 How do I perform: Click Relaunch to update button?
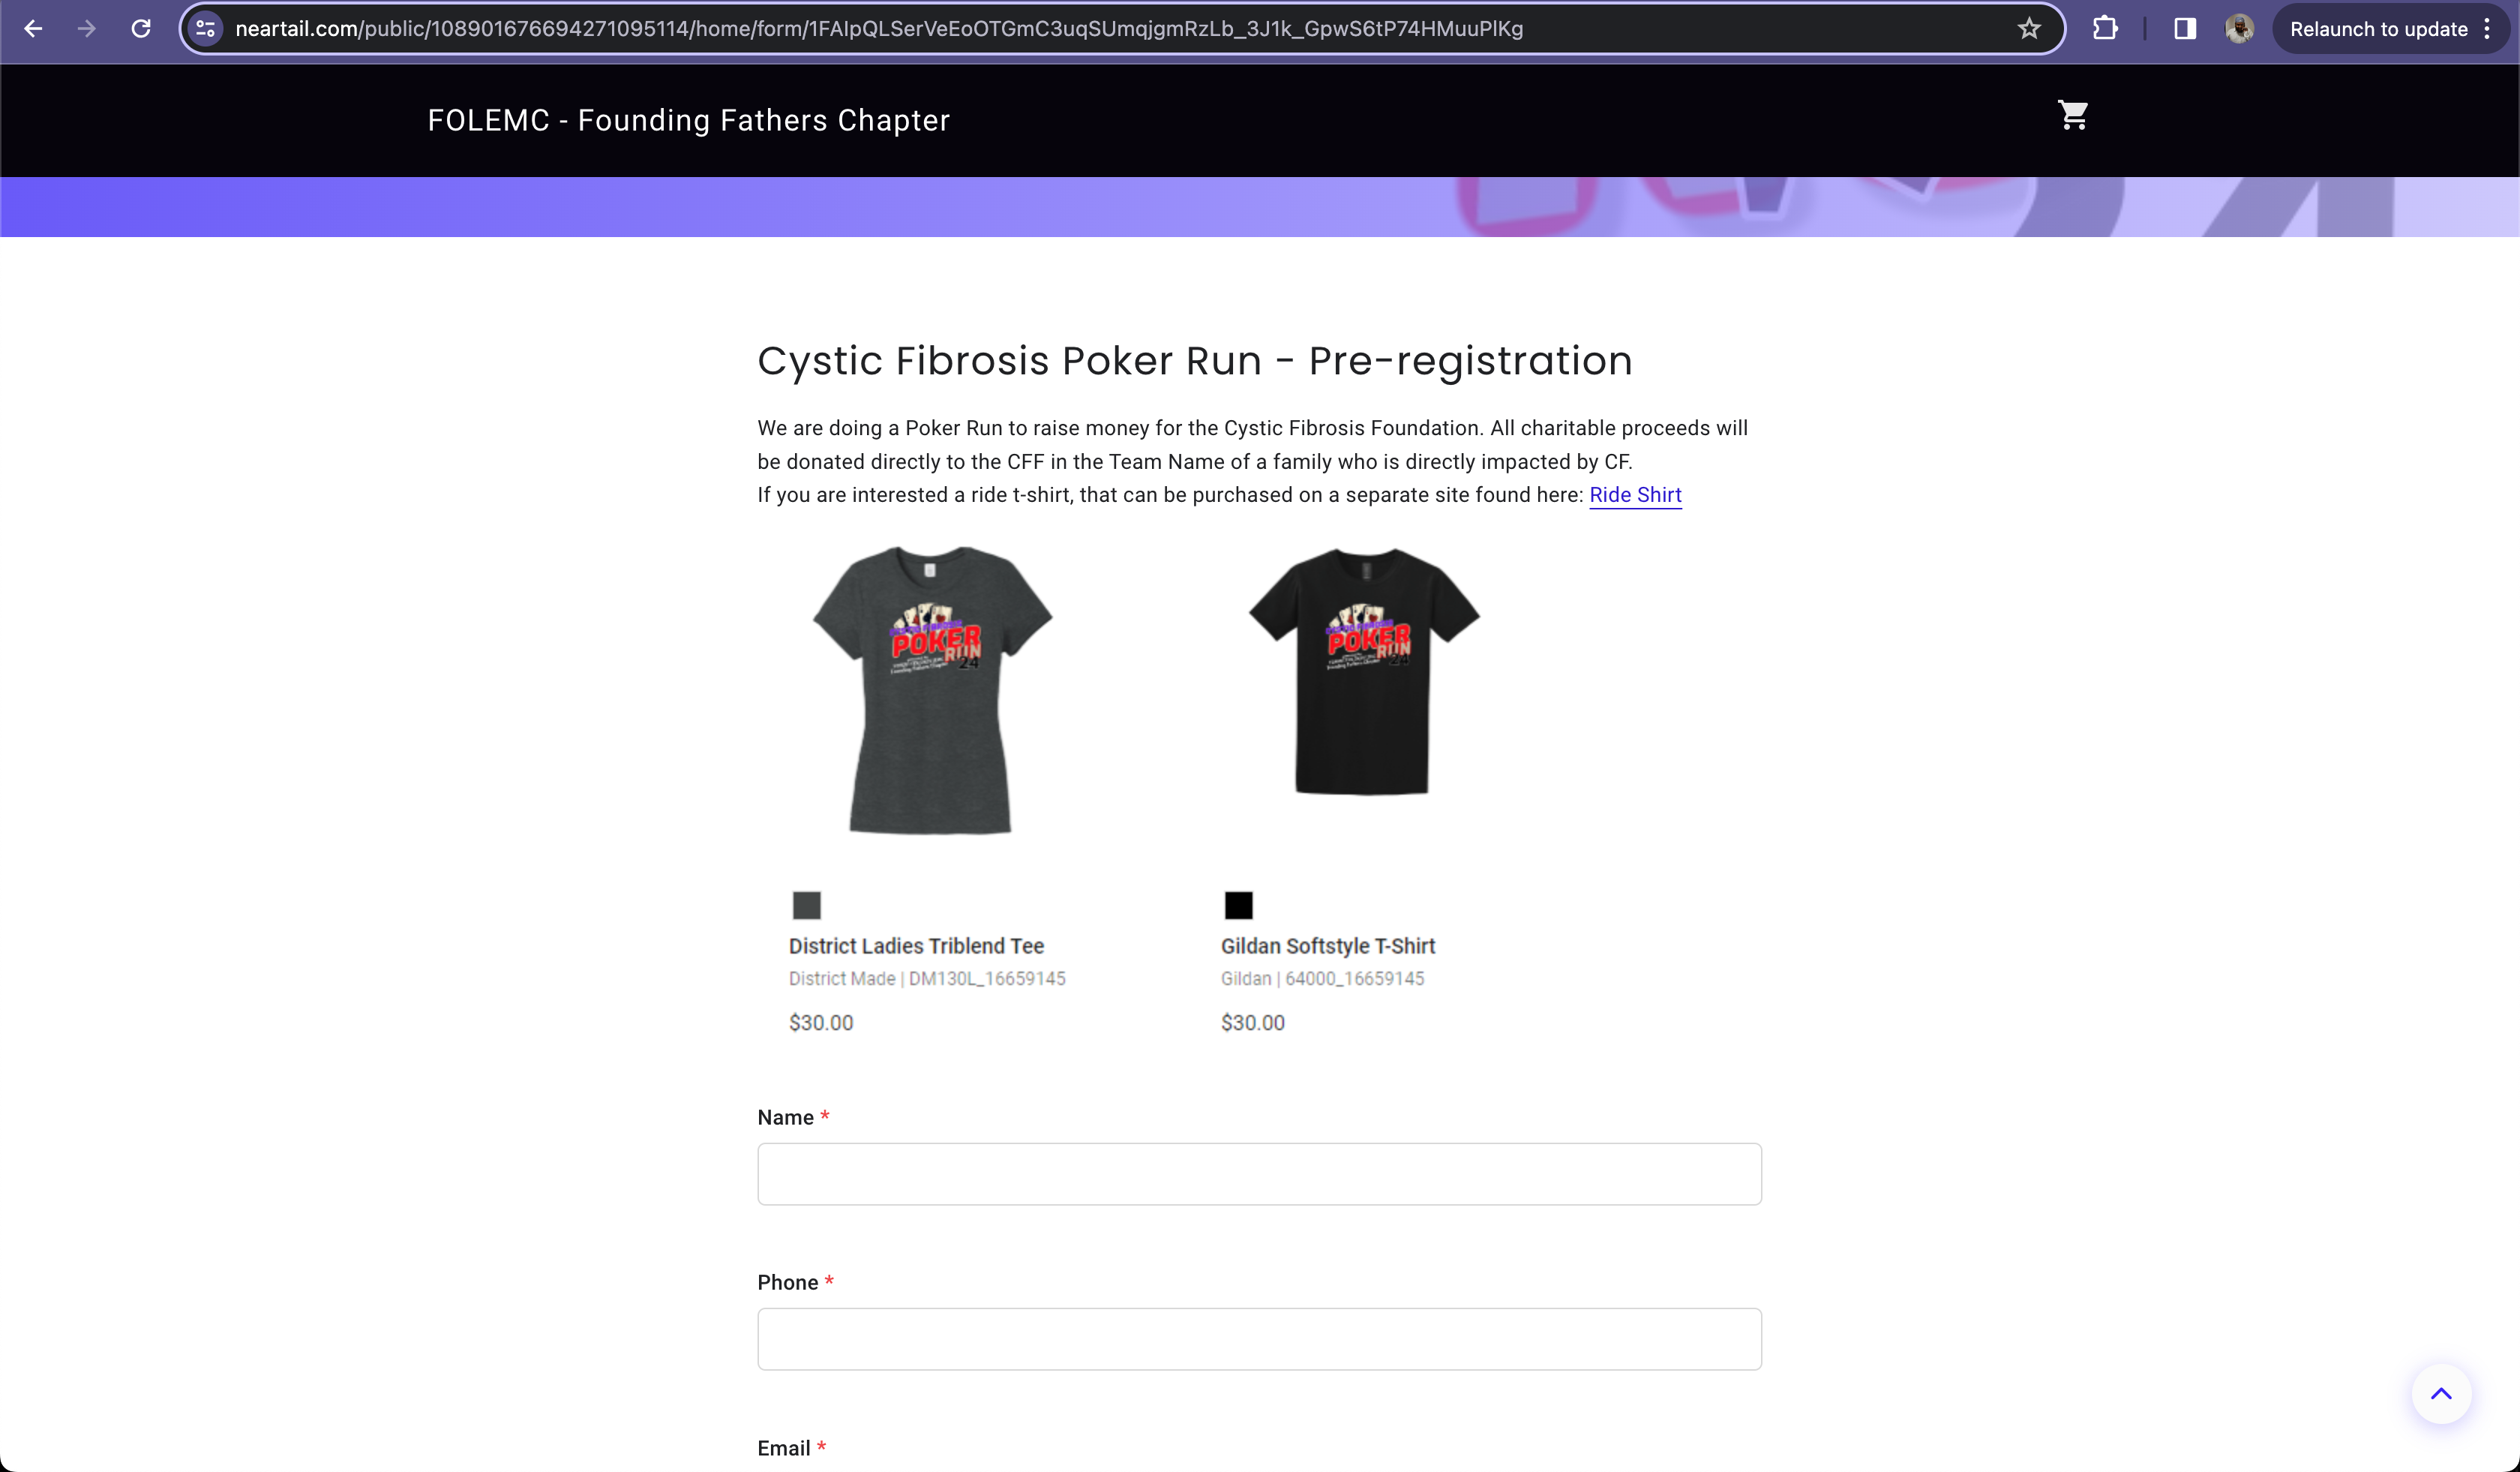pyautogui.click(x=2378, y=29)
